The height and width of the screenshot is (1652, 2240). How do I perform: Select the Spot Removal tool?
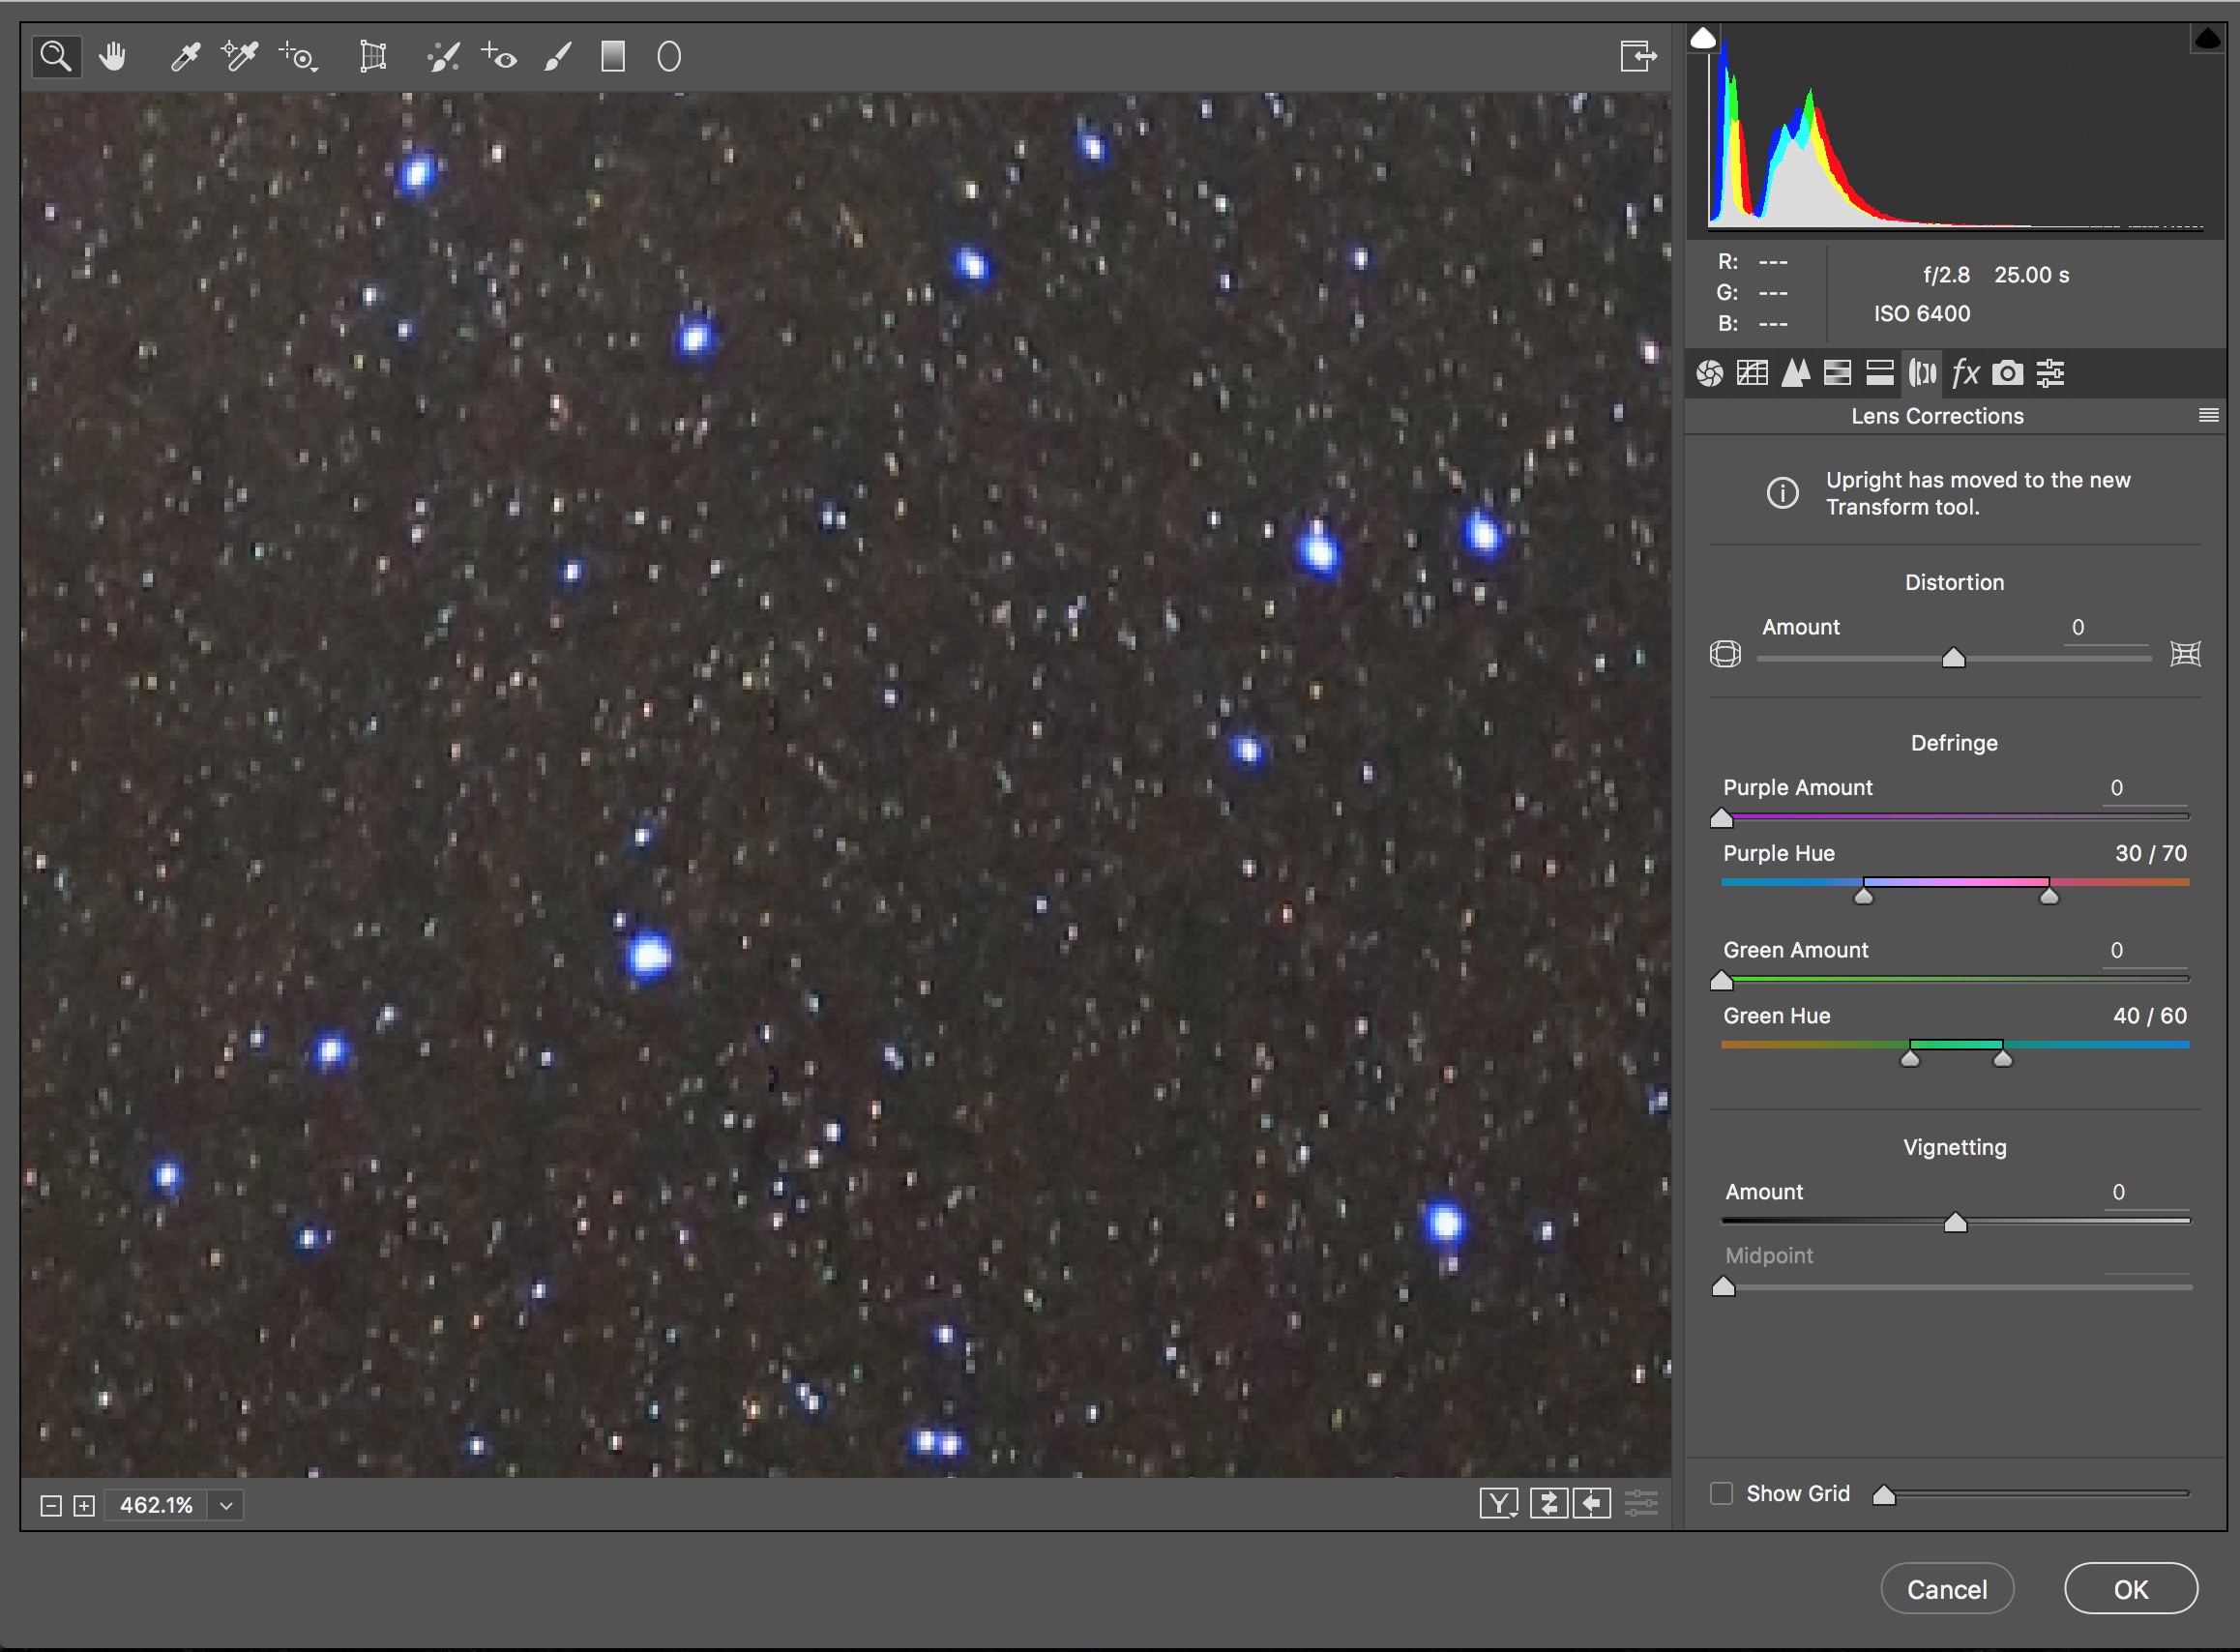click(442, 57)
